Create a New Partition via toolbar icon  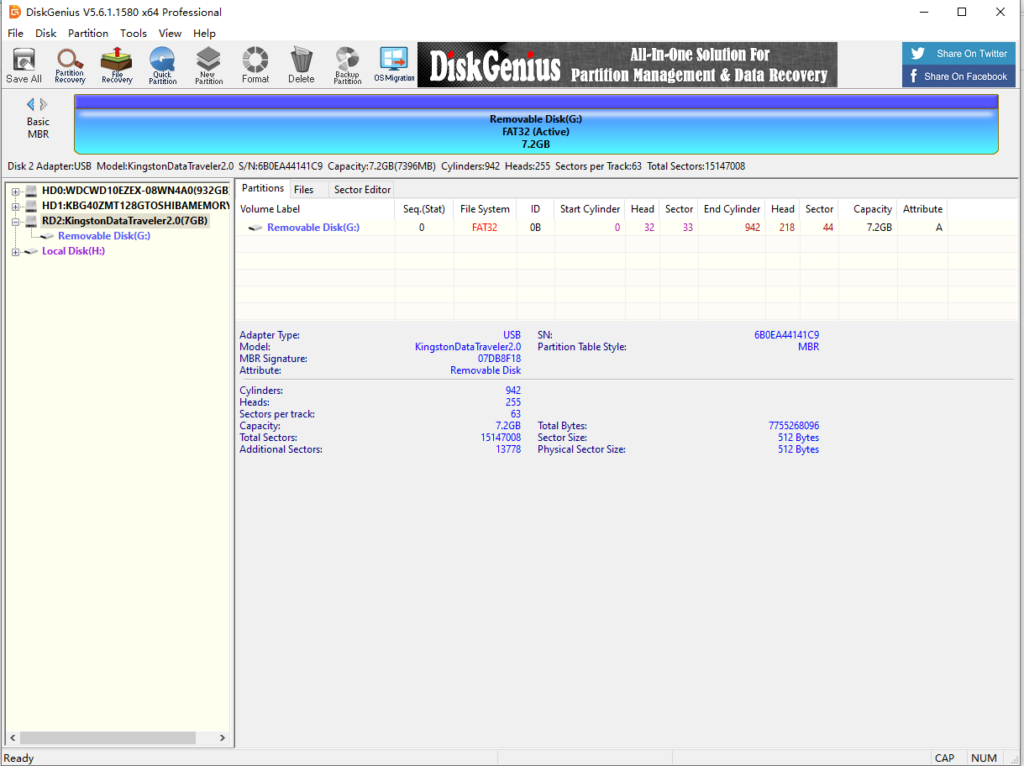[208, 65]
